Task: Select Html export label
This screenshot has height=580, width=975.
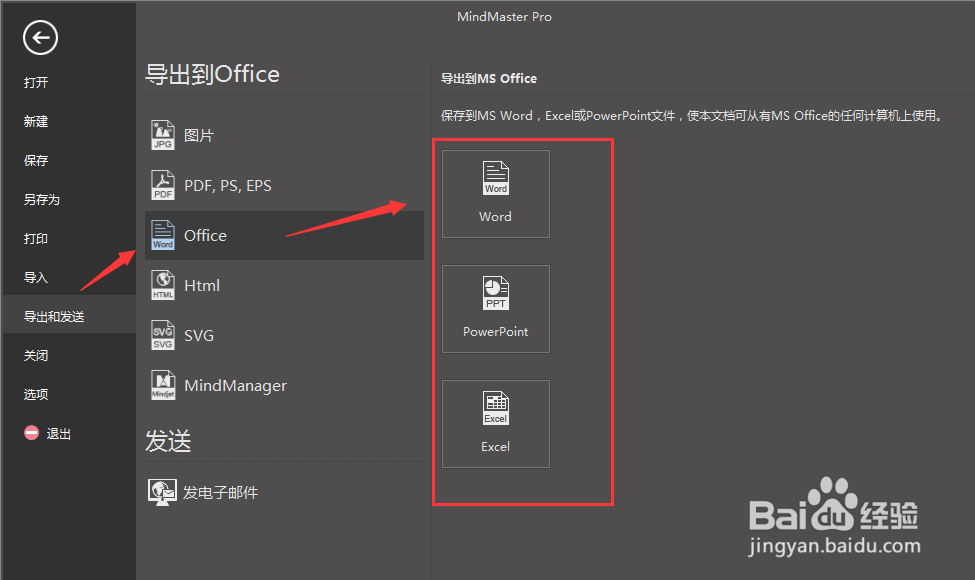Action: [x=202, y=285]
